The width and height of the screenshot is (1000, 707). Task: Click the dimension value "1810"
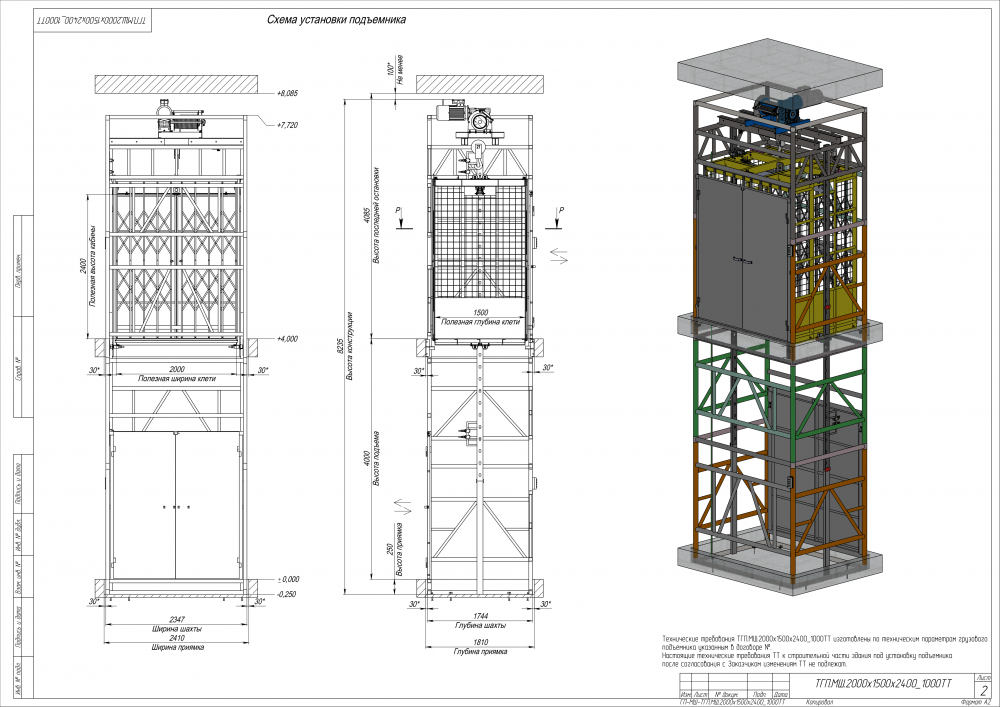480,643
